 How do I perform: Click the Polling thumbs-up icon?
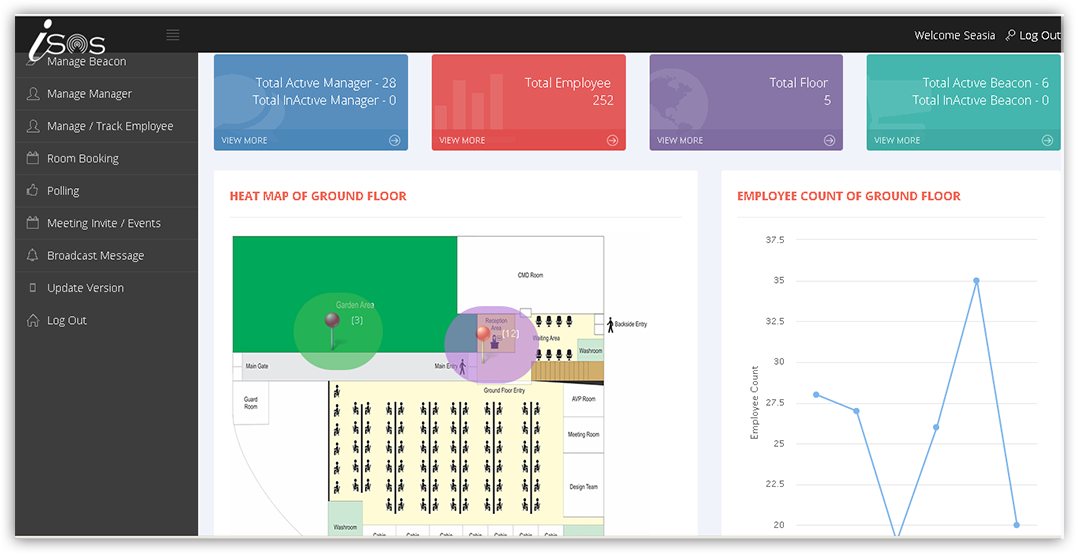pos(32,190)
